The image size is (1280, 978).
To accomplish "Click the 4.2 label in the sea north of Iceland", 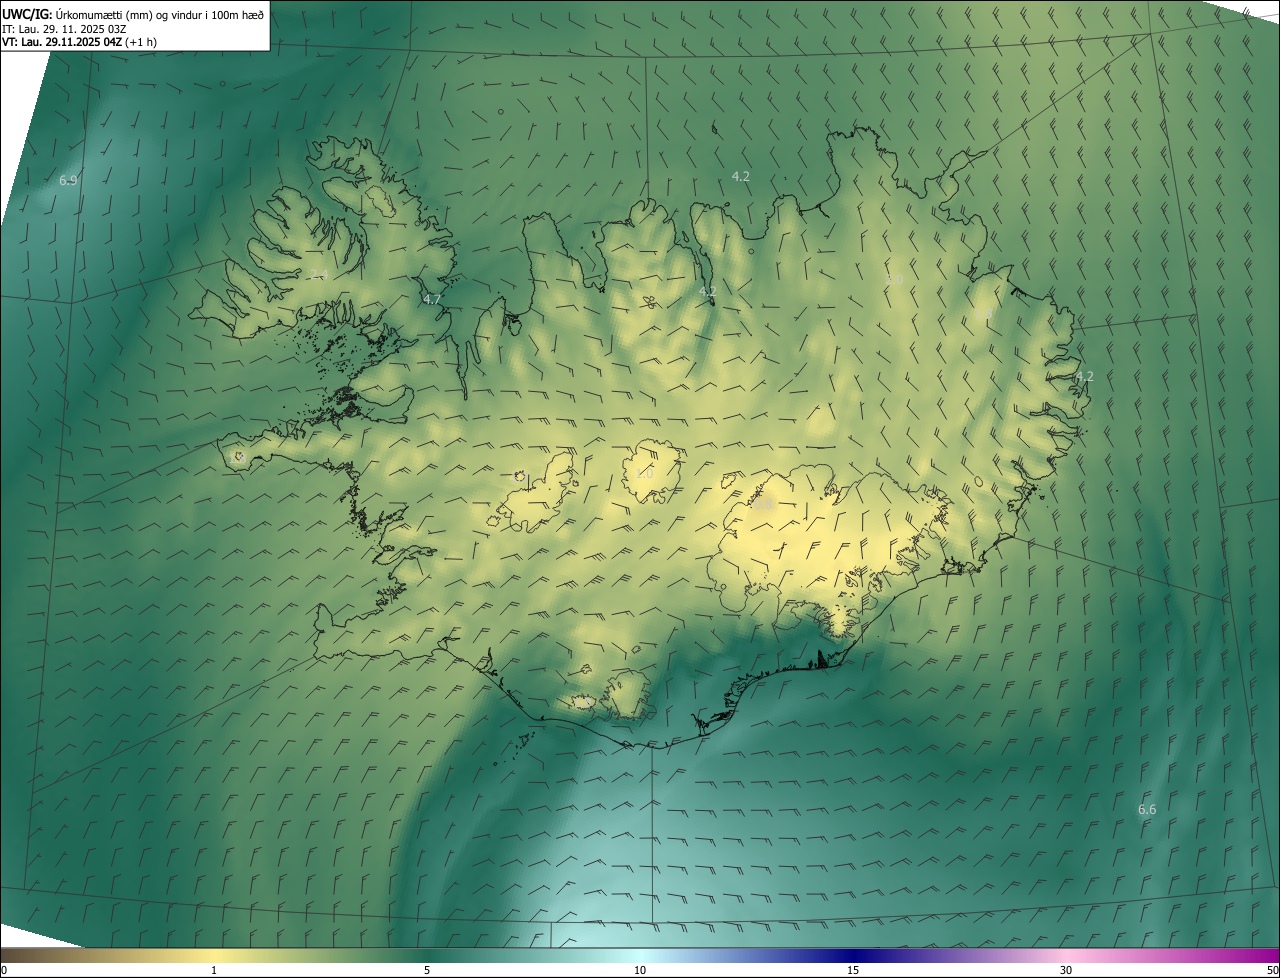I will (x=740, y=176).
